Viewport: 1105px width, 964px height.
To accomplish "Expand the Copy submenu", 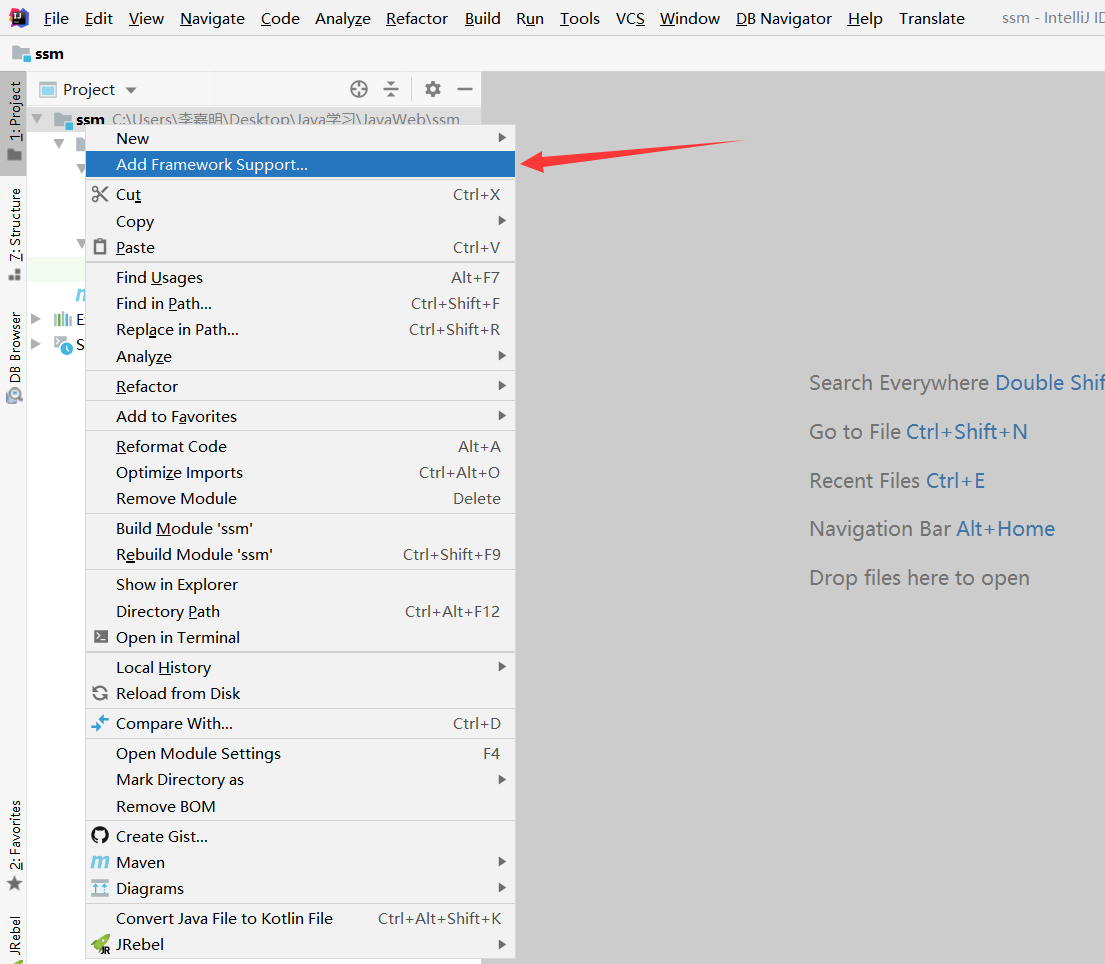I will point(300,221).
